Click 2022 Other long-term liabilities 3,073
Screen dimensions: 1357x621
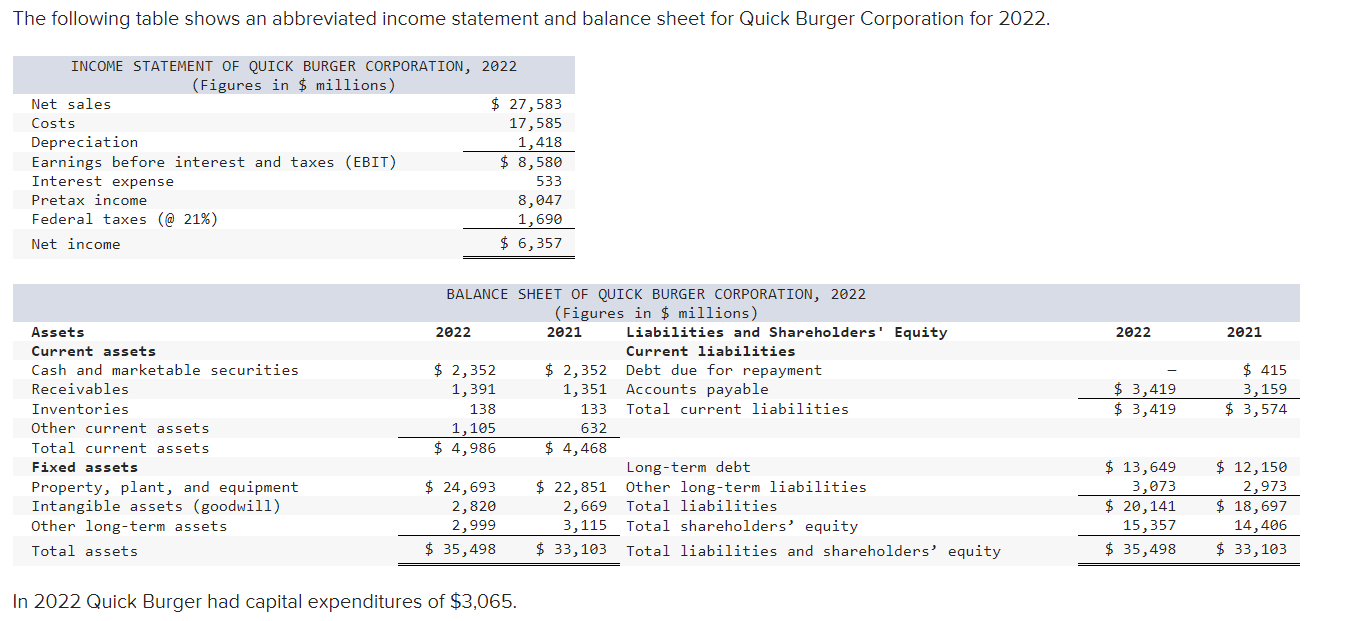1154,487
